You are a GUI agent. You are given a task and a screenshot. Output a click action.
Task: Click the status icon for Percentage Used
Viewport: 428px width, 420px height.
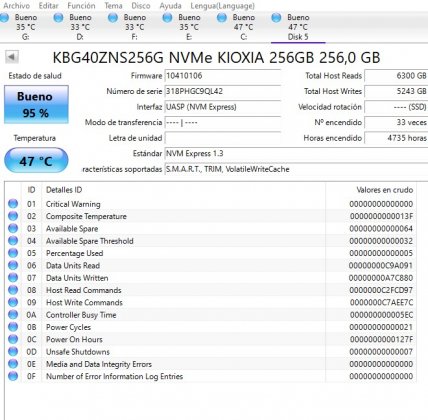click(x=13, y=253)
